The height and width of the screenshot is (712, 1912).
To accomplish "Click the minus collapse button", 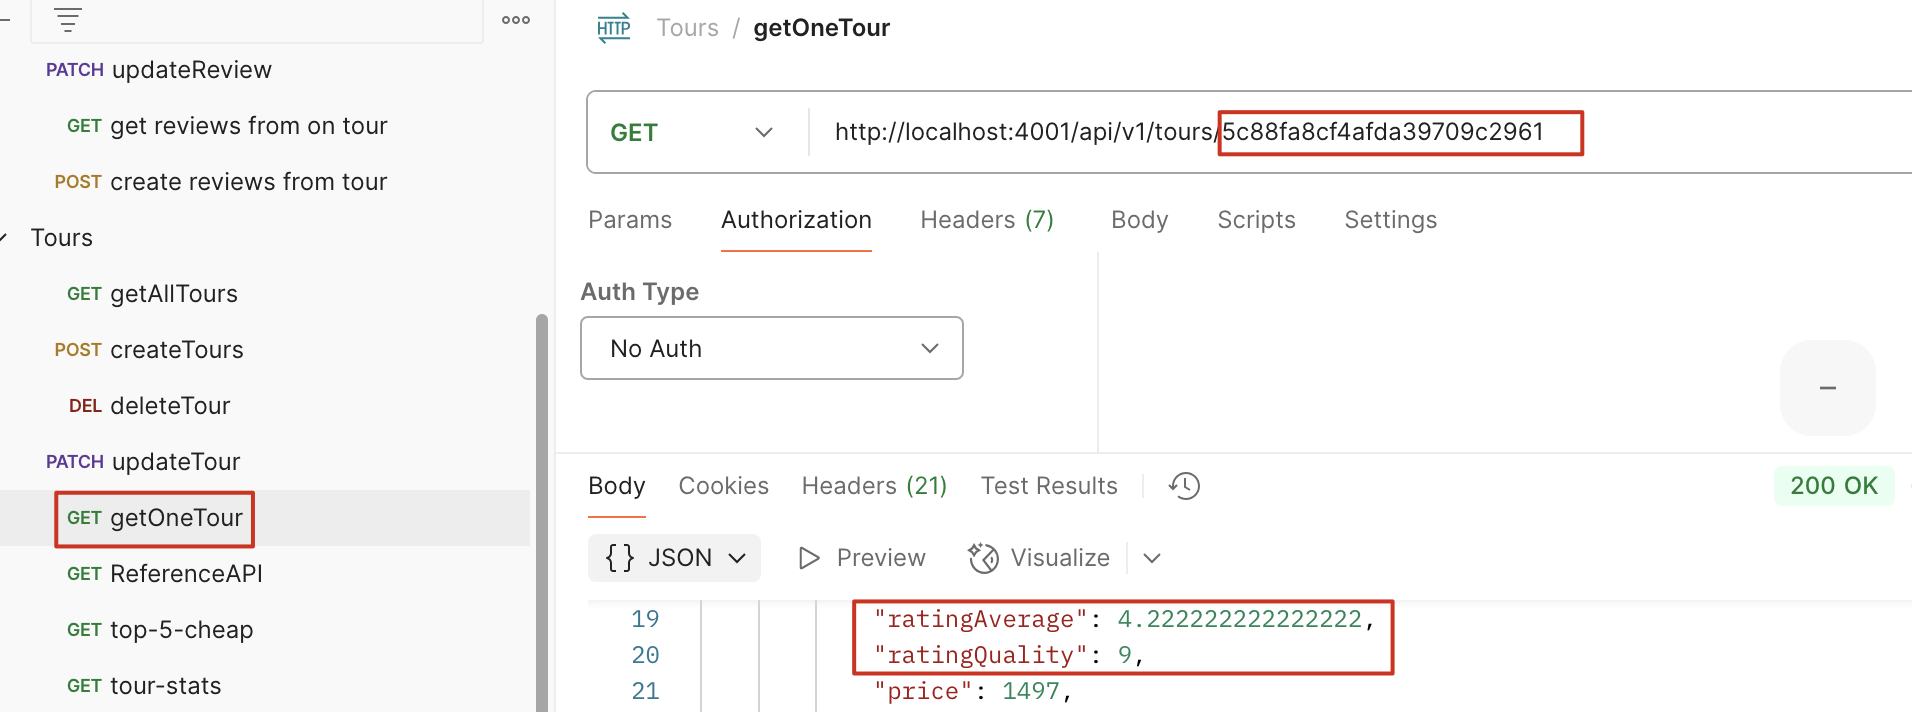I will point(1827,388).
